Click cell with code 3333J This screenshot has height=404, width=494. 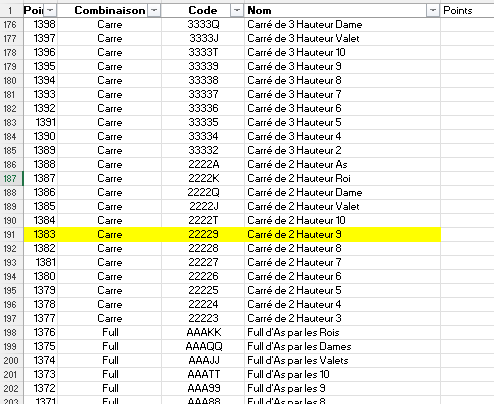203,39
